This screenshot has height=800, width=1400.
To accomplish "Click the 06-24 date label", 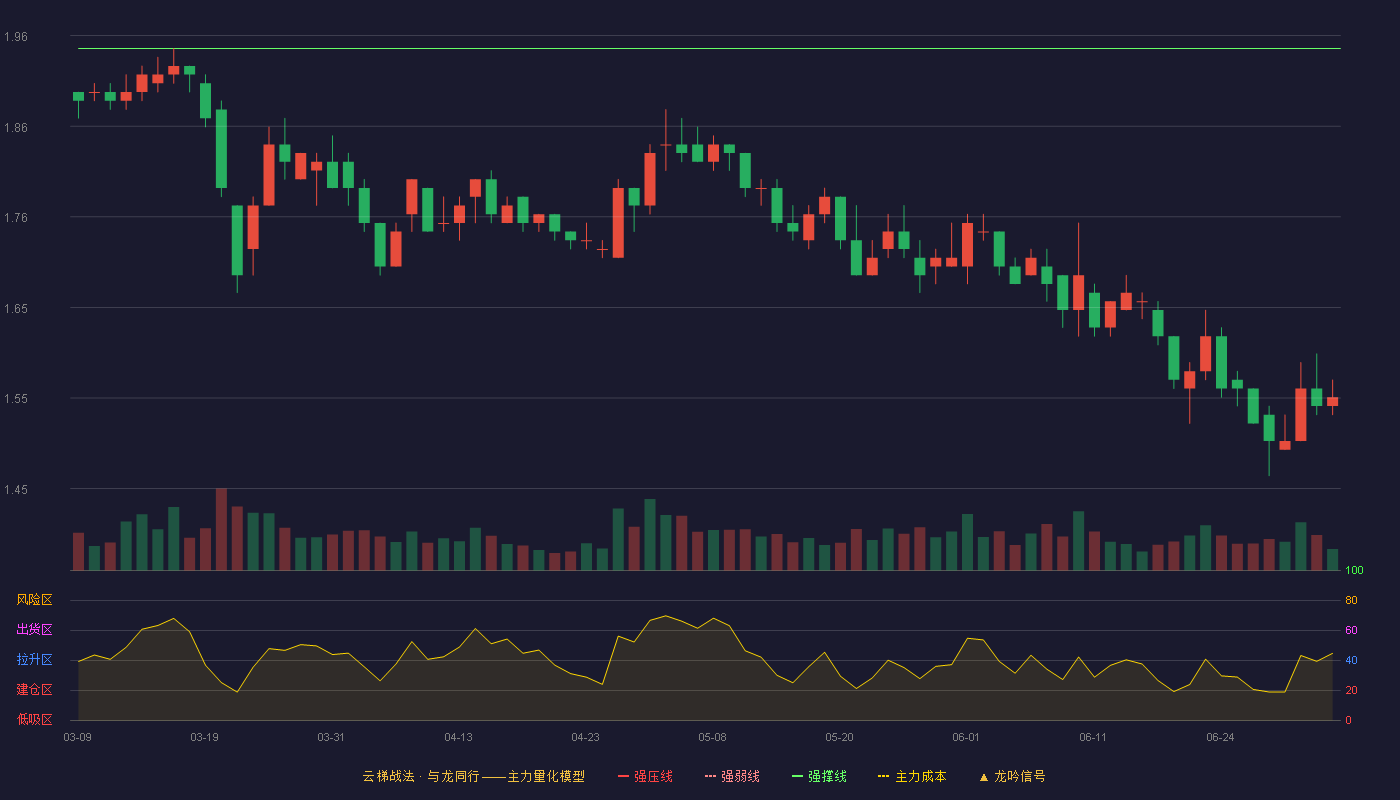I will pos(1221,737).
